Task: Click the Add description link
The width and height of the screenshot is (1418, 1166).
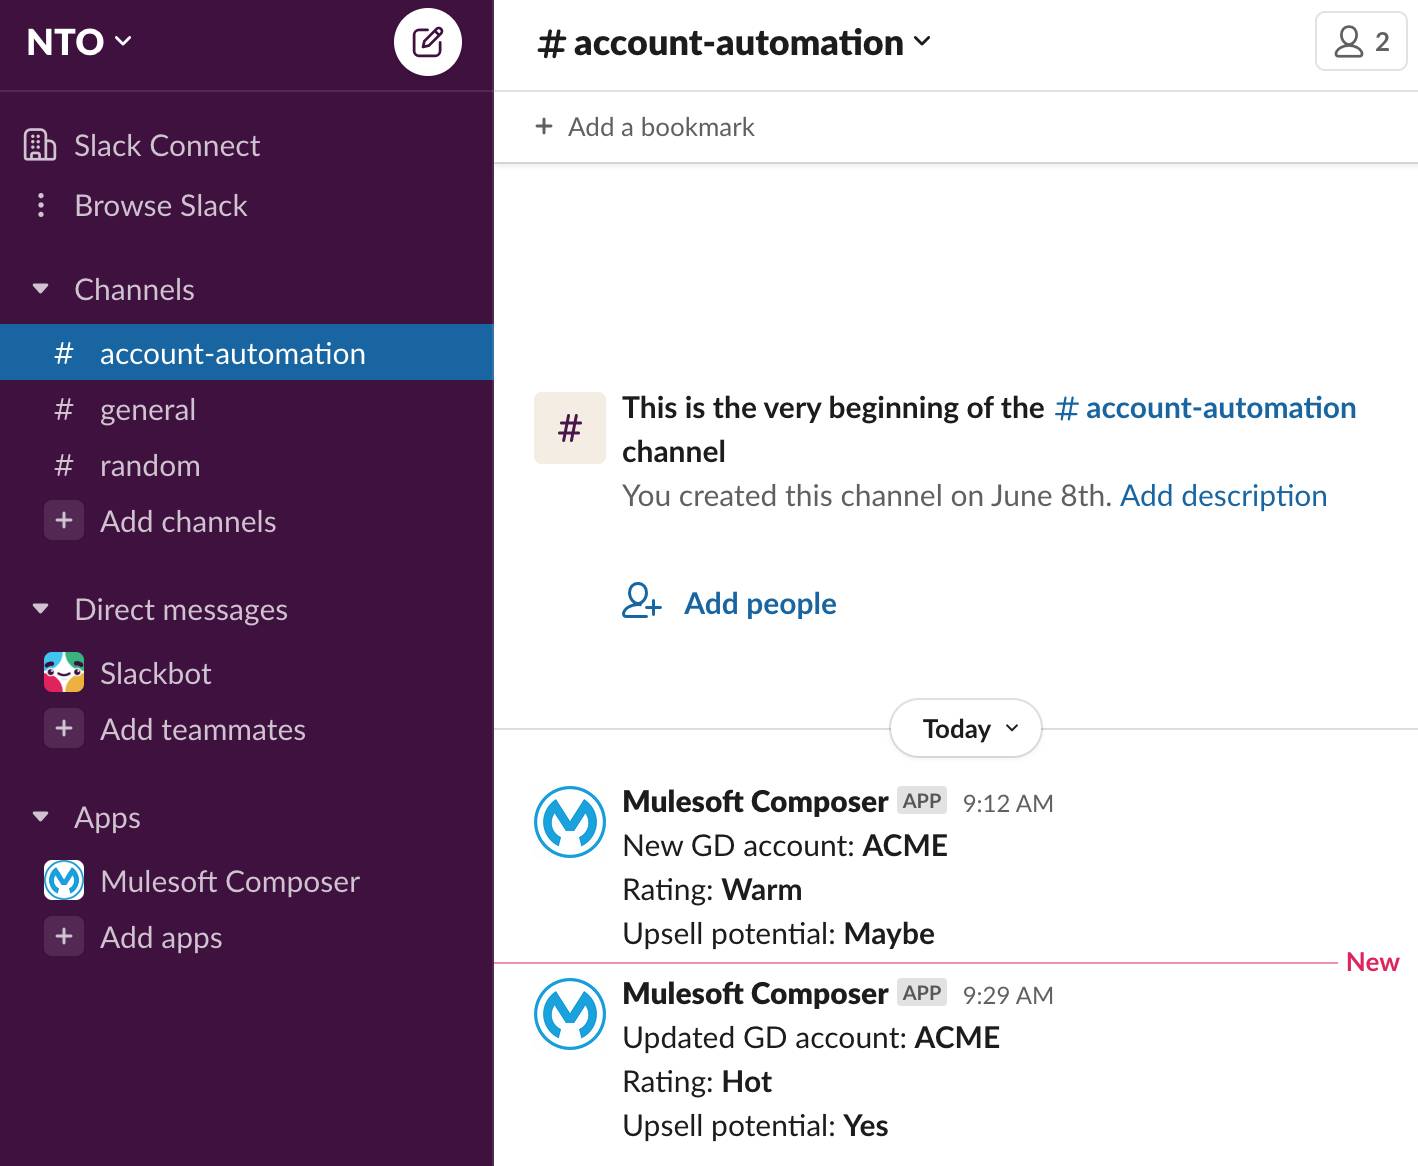Action: coord(1223,496)
